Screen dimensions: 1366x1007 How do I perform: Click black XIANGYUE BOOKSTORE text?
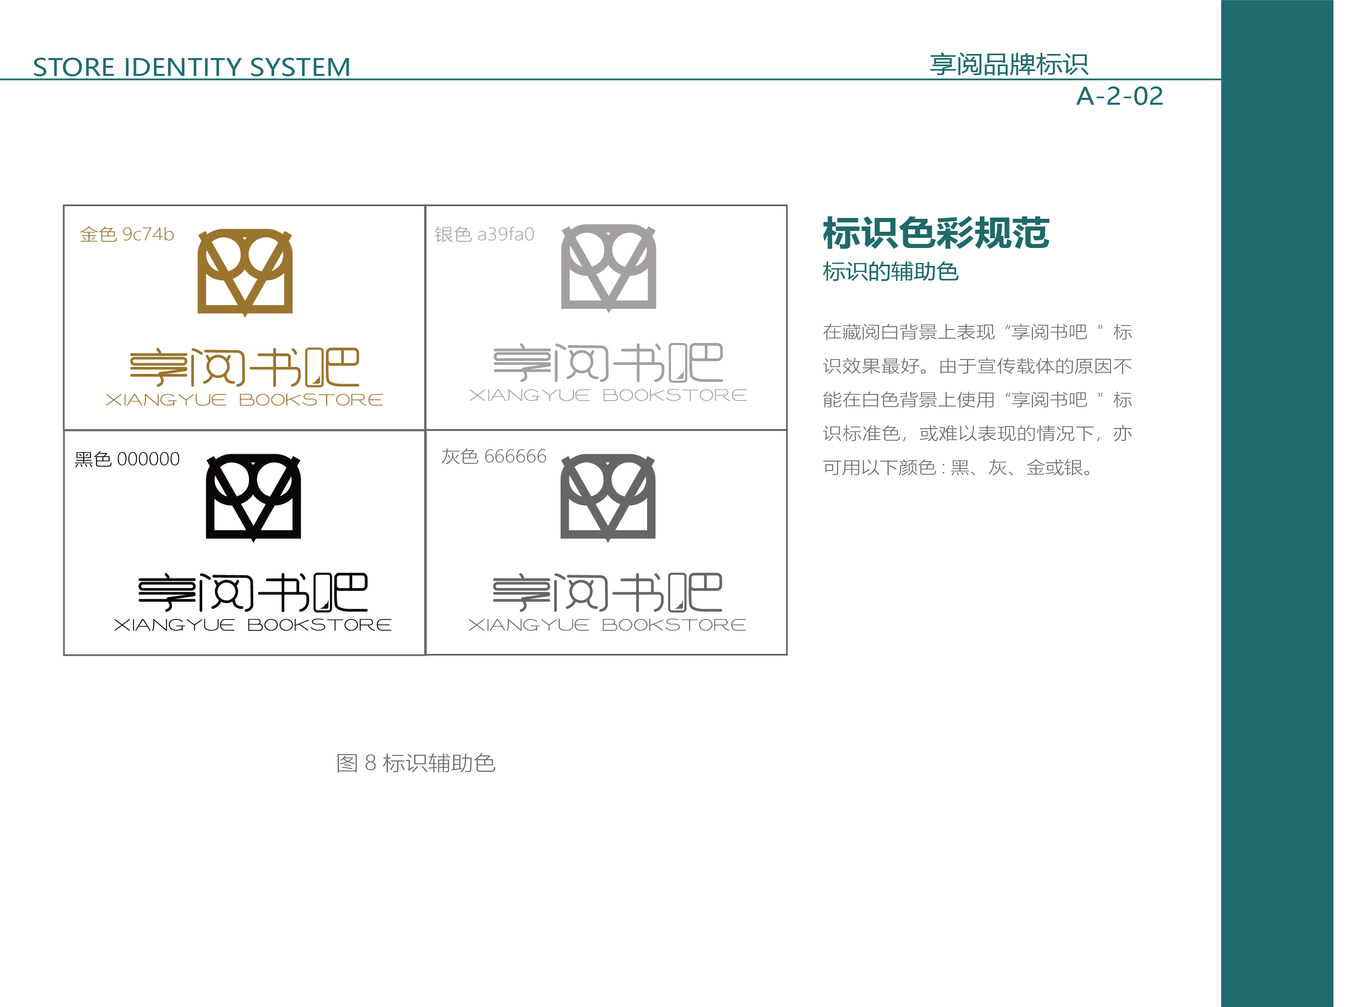point(253,625)
